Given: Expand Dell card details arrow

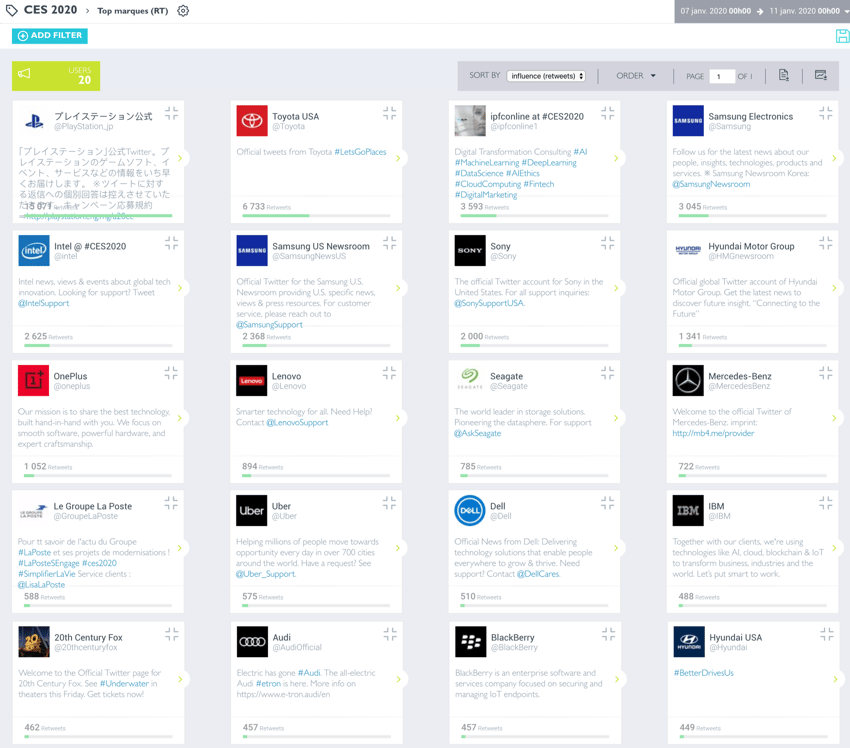Looking at the screenshot, I should pyautogui.click(x=616, y=549).
